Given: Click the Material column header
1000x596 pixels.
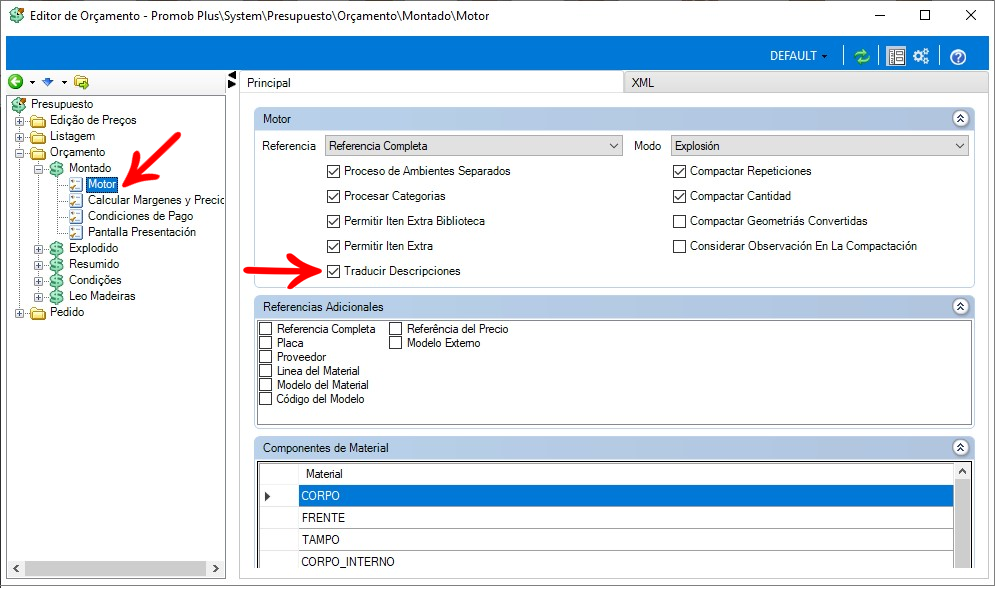Looking at the screenshot, I should click(626, 474).
